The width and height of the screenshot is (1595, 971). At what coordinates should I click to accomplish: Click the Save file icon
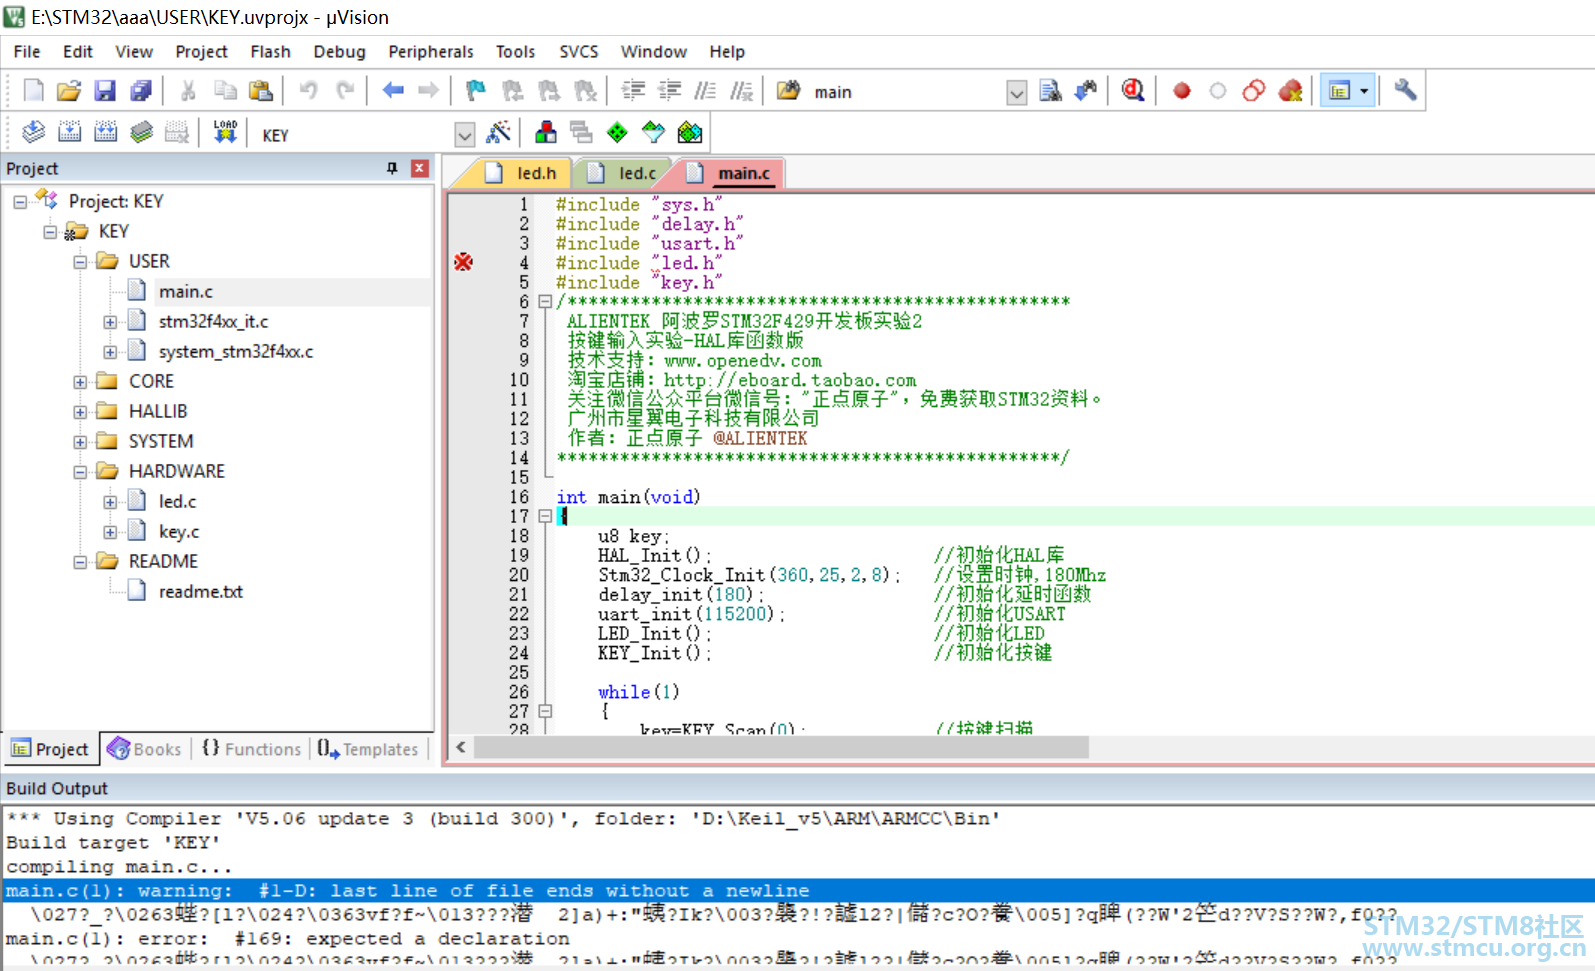click(x=105, y=91)
